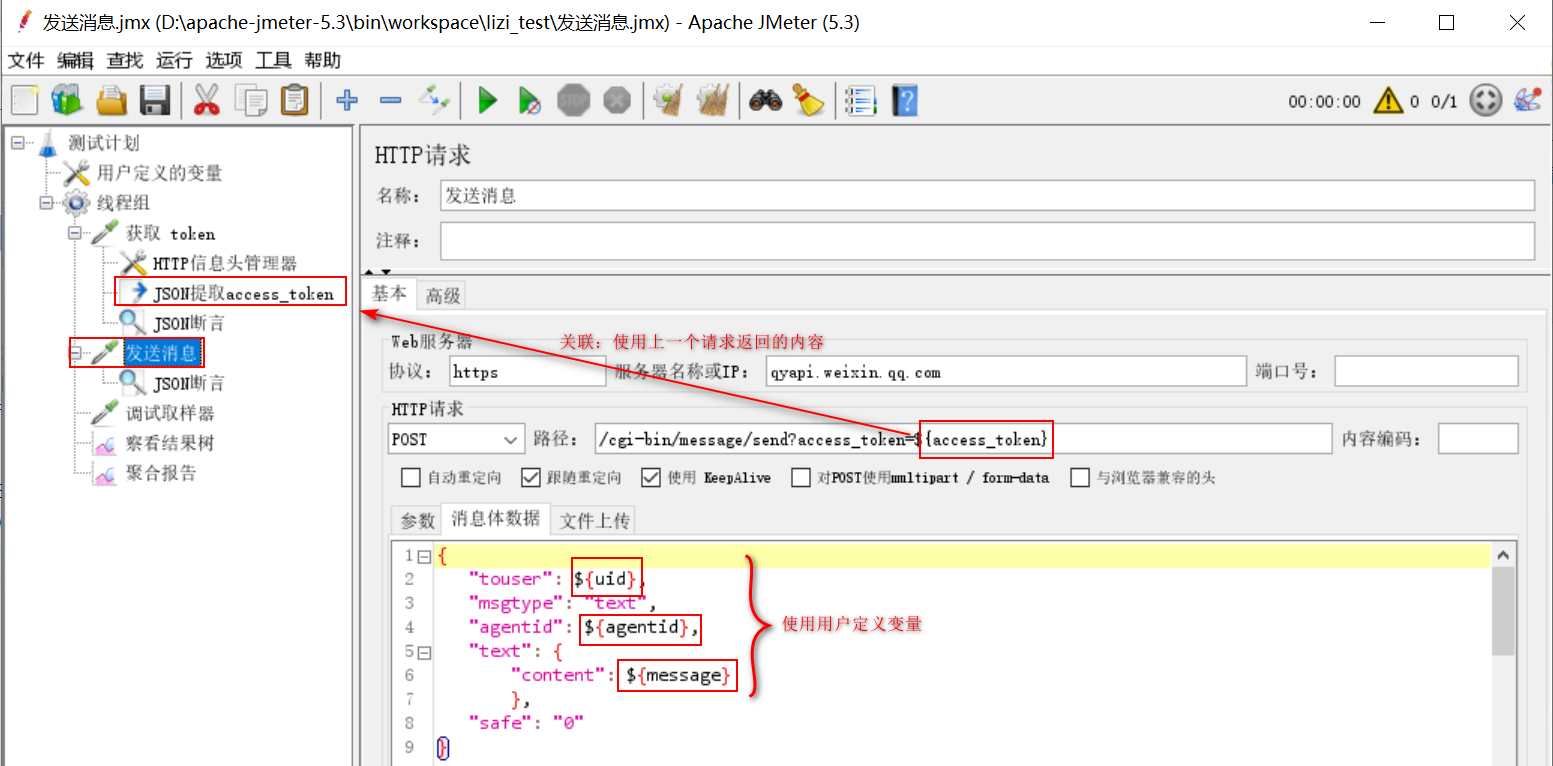This screenshot has width=1553, height=766.
Task: Click the Copy icon in toolbar
Action: pyautogui.click(x=250, y=100)
